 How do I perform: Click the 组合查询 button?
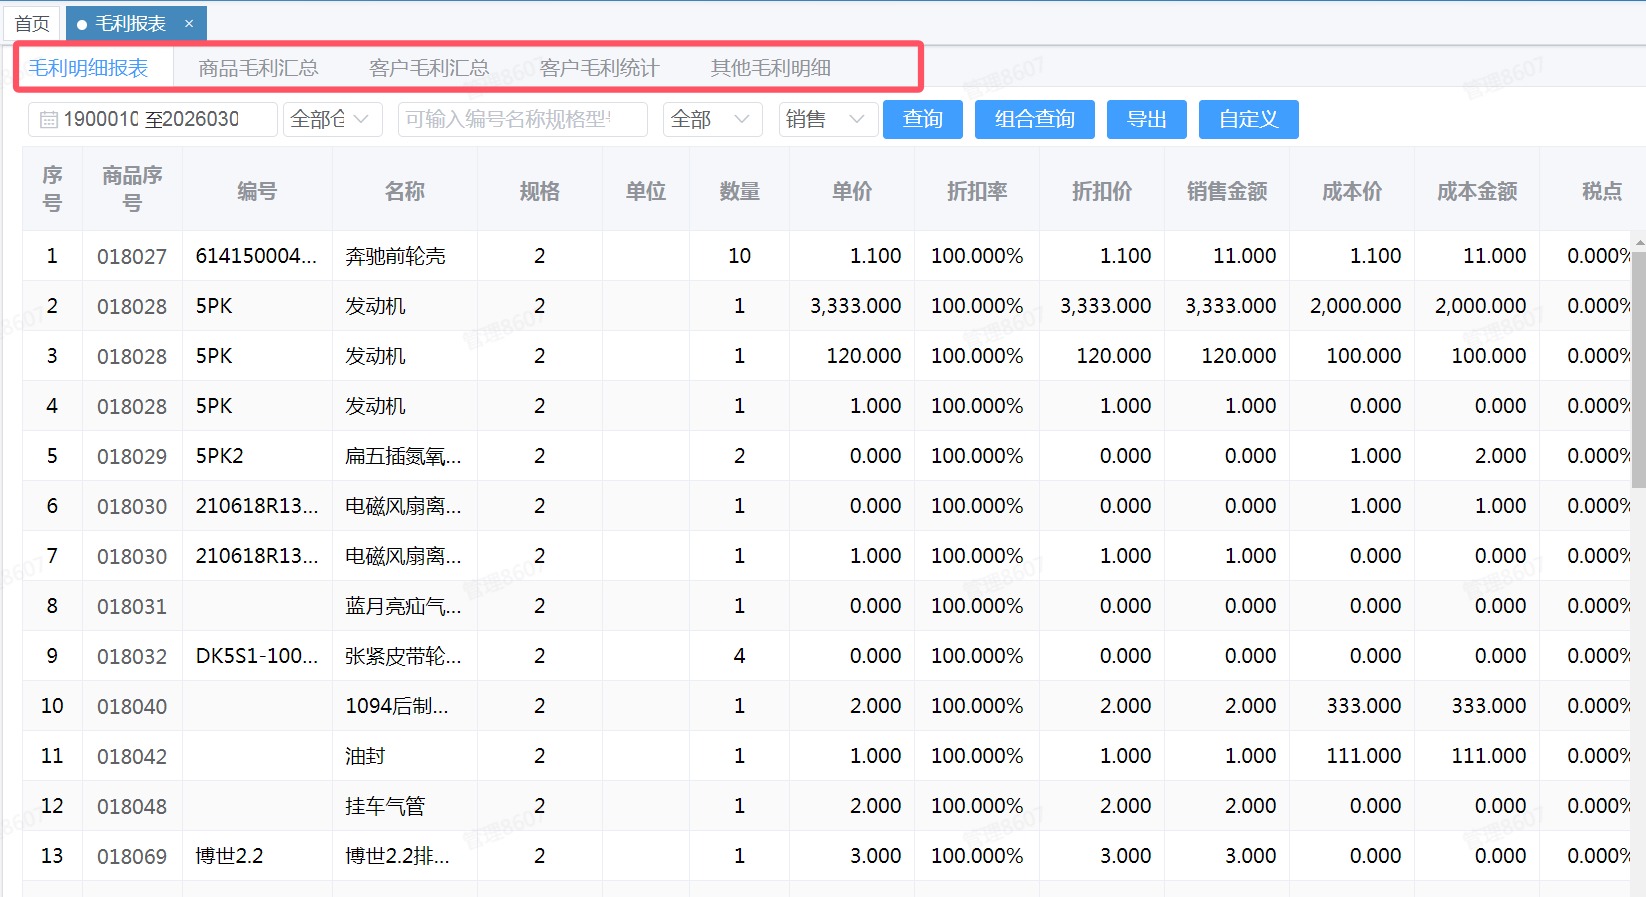pyautogui.click(x=1034, y=119)
